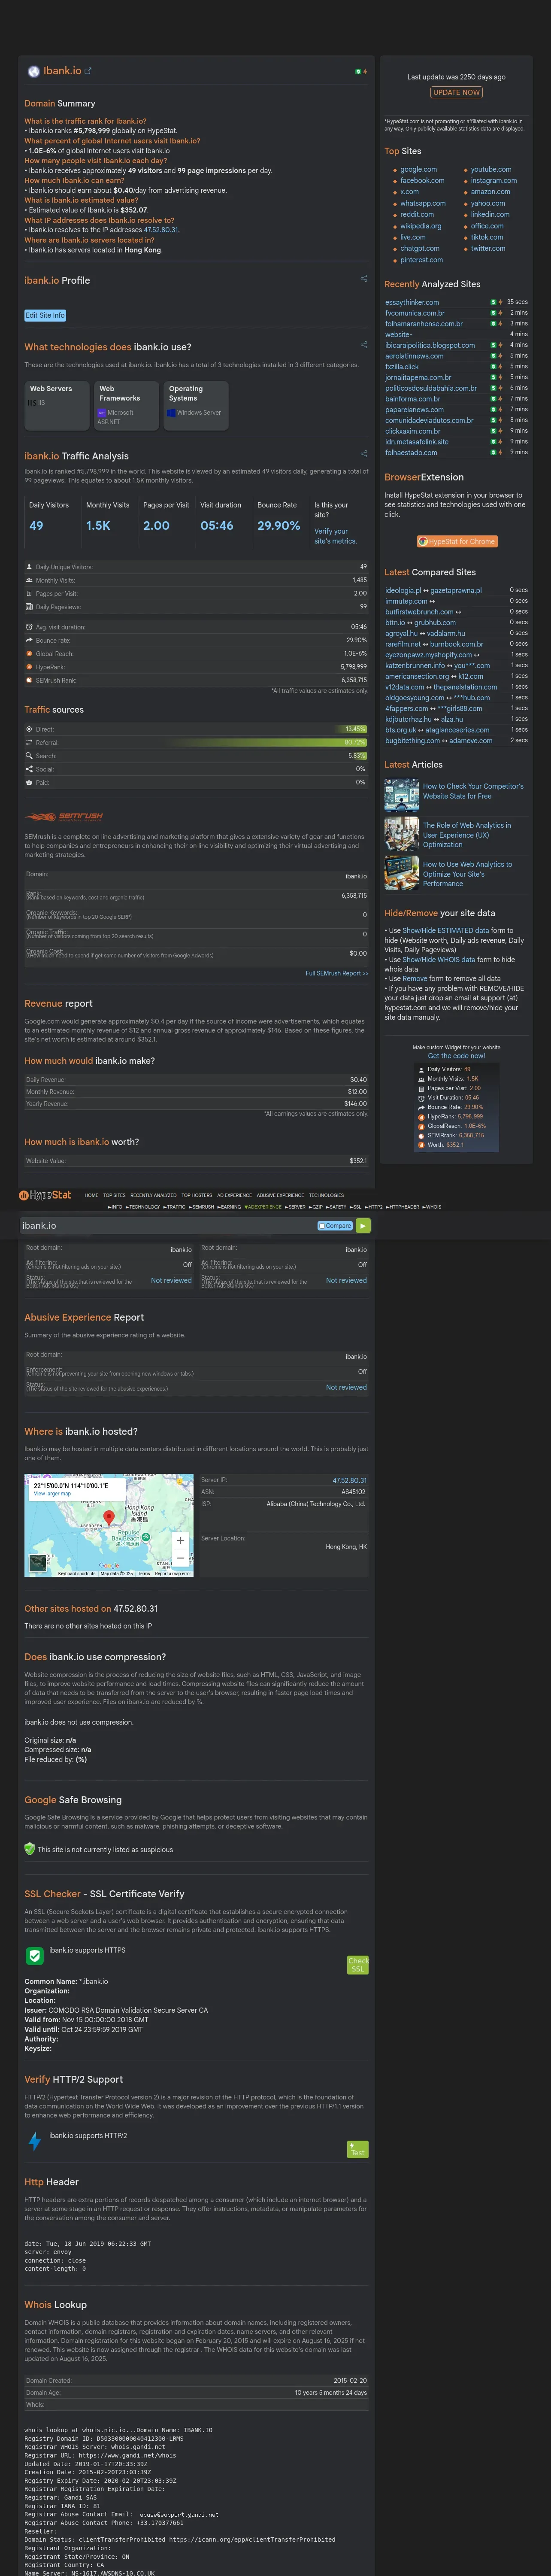The width and height of the screenshot is (551, 2576).
Task: Click the HTTP/2 Test button
Action: pyautogui.click(x=358, y=2149)
